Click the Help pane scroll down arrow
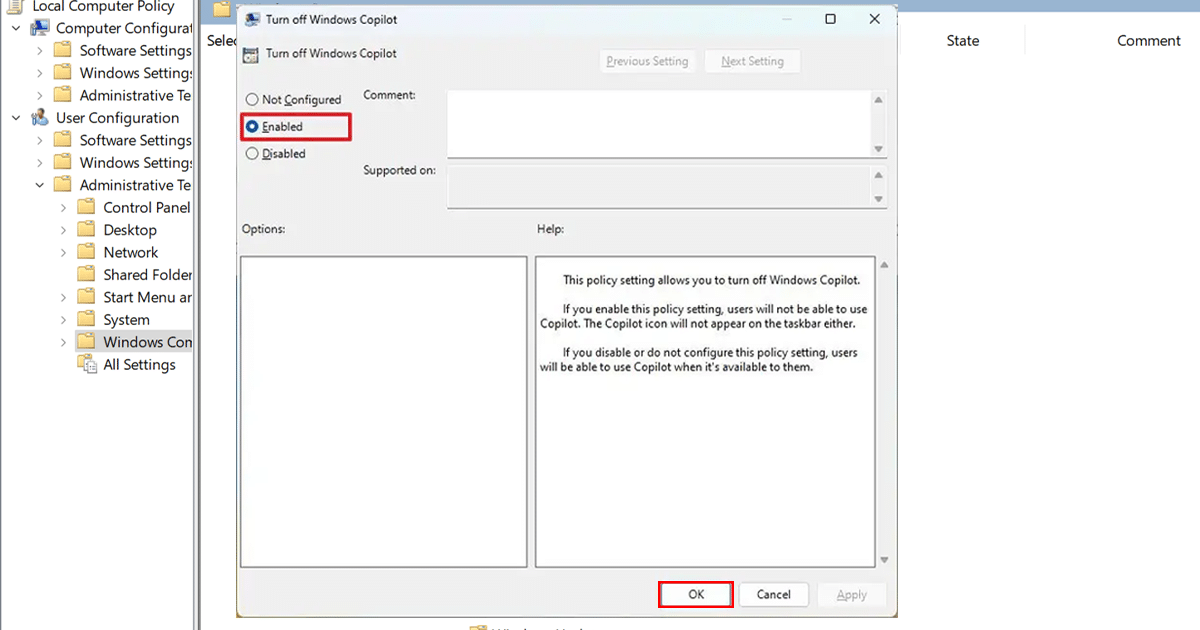This screenshot has width=1200, height=630. click(882, 561)
